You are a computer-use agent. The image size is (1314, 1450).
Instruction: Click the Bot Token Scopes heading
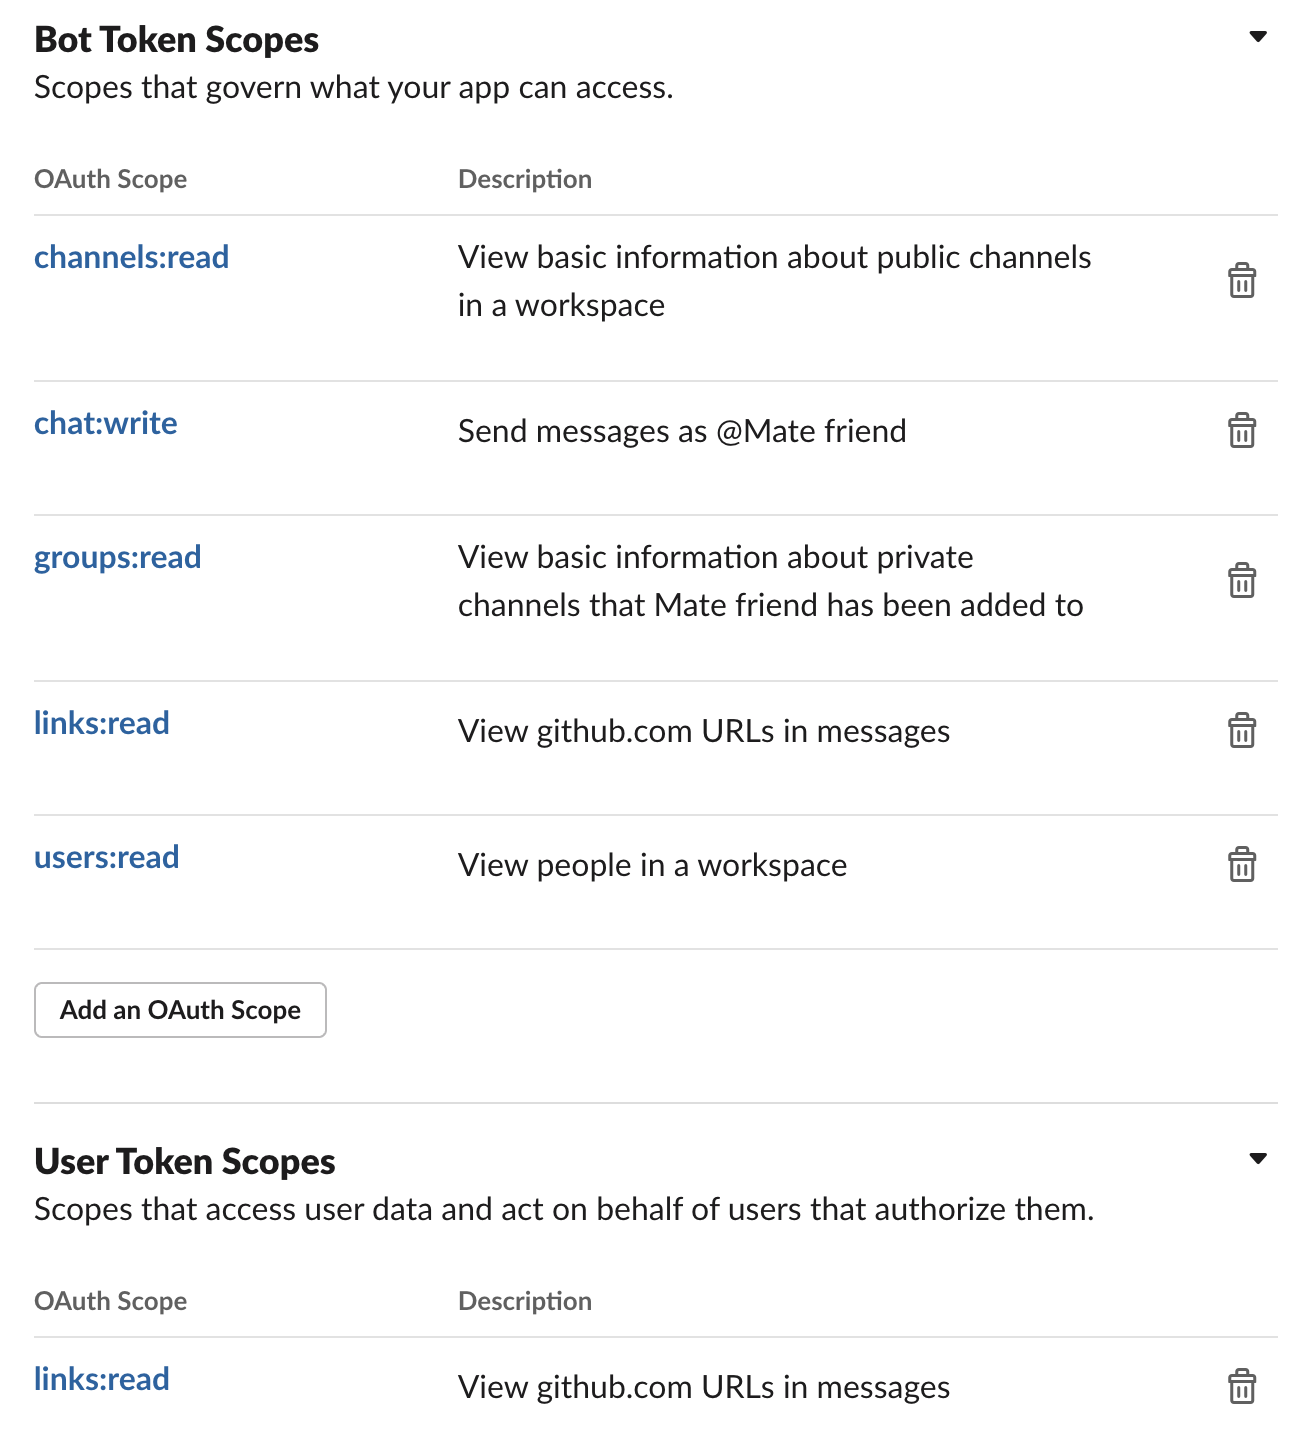tap(176, 40)
